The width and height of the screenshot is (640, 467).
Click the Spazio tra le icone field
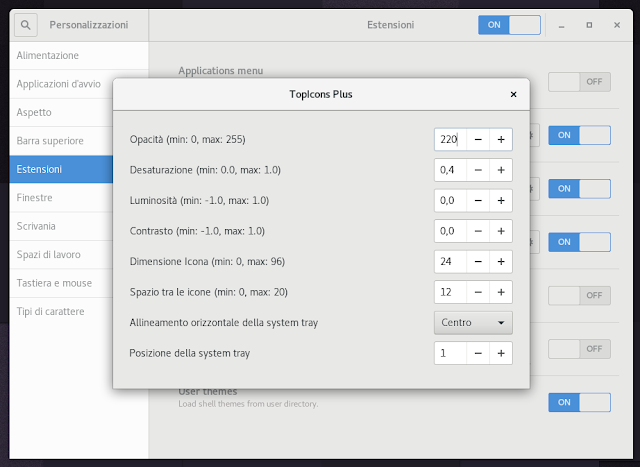tap(450, 292)
